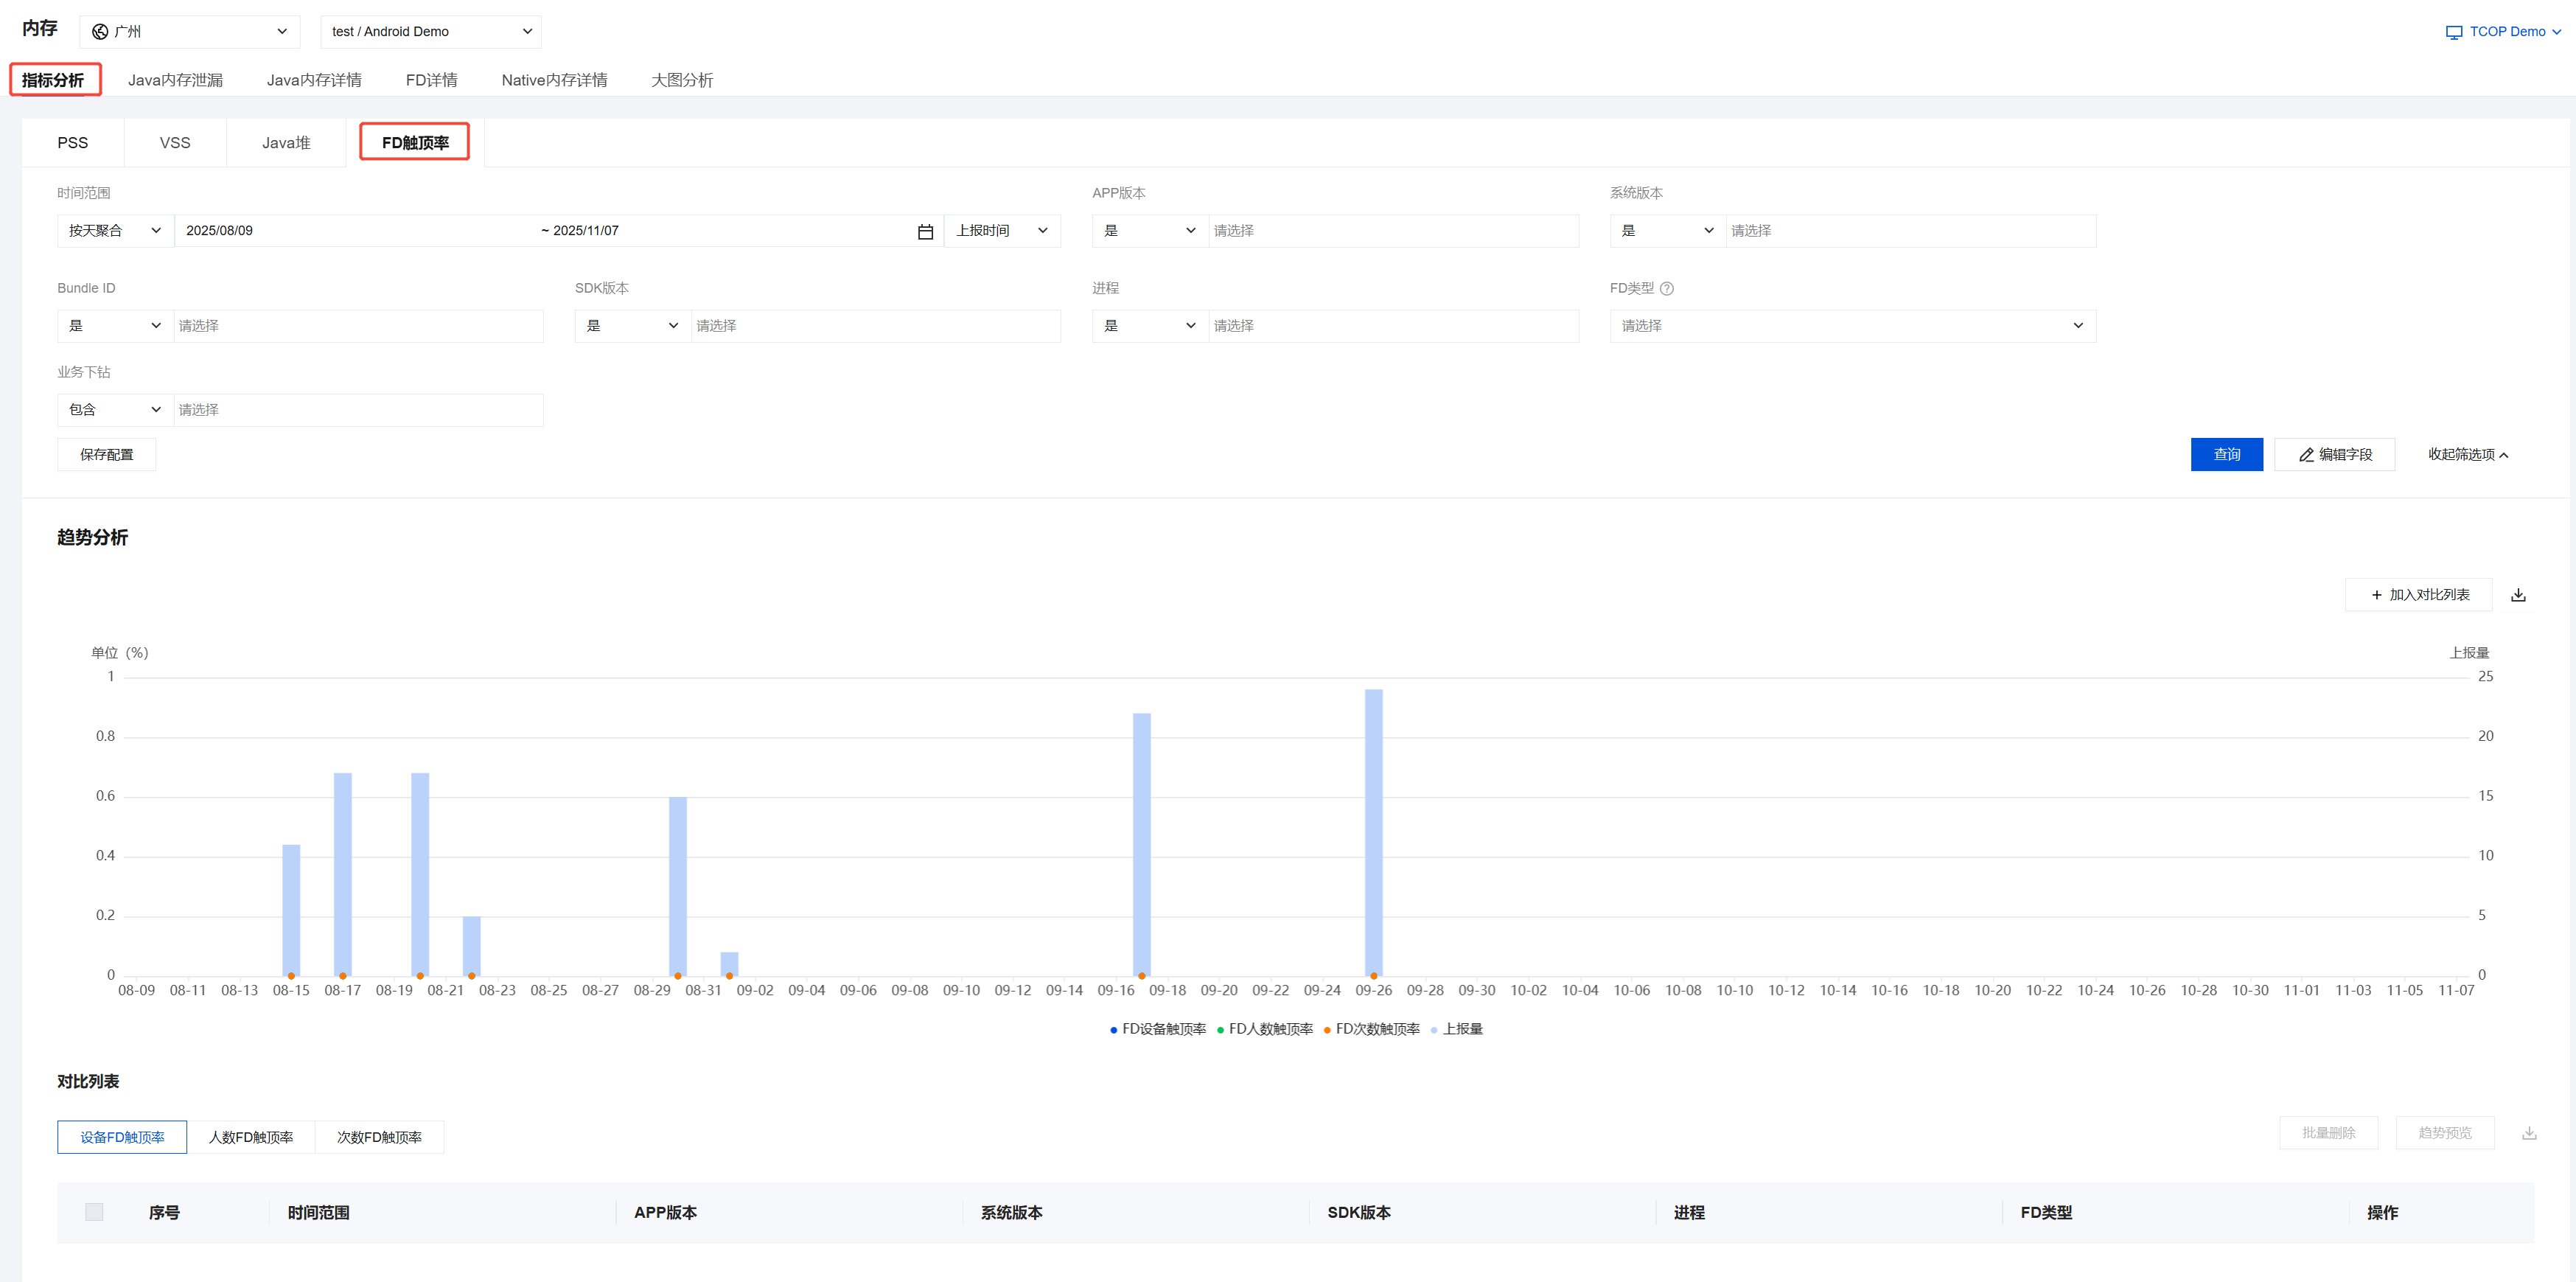Select the PSS metric tab
This screenshot has height=1282, width=2576.
tap(72, 143)
